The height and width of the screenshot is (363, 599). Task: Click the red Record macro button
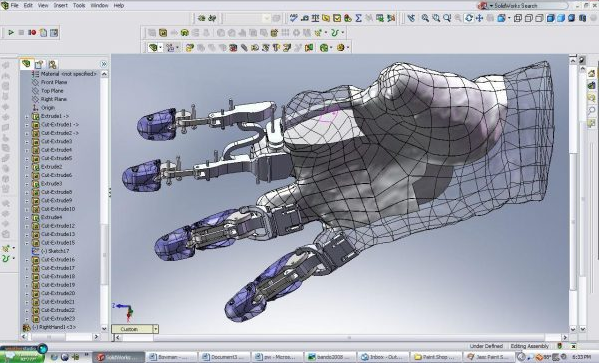pyautogui.click(x=32, y=32)
